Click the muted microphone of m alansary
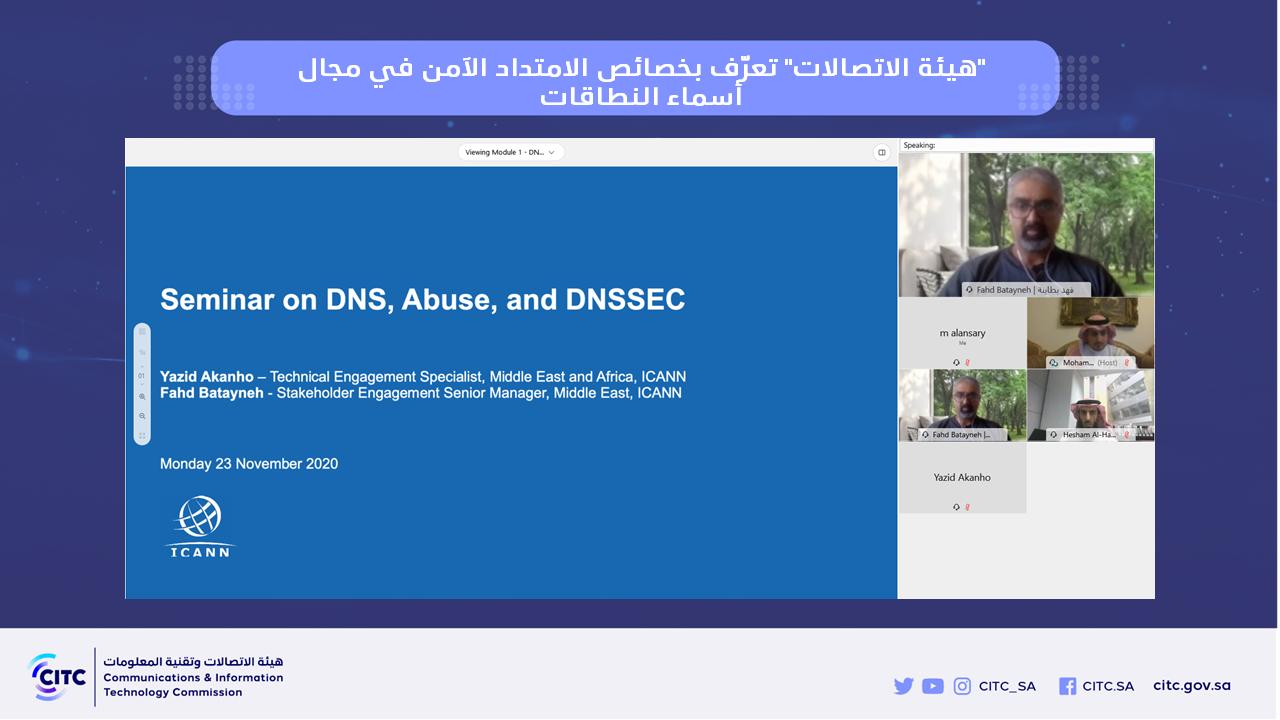 (x=967, y=362)
